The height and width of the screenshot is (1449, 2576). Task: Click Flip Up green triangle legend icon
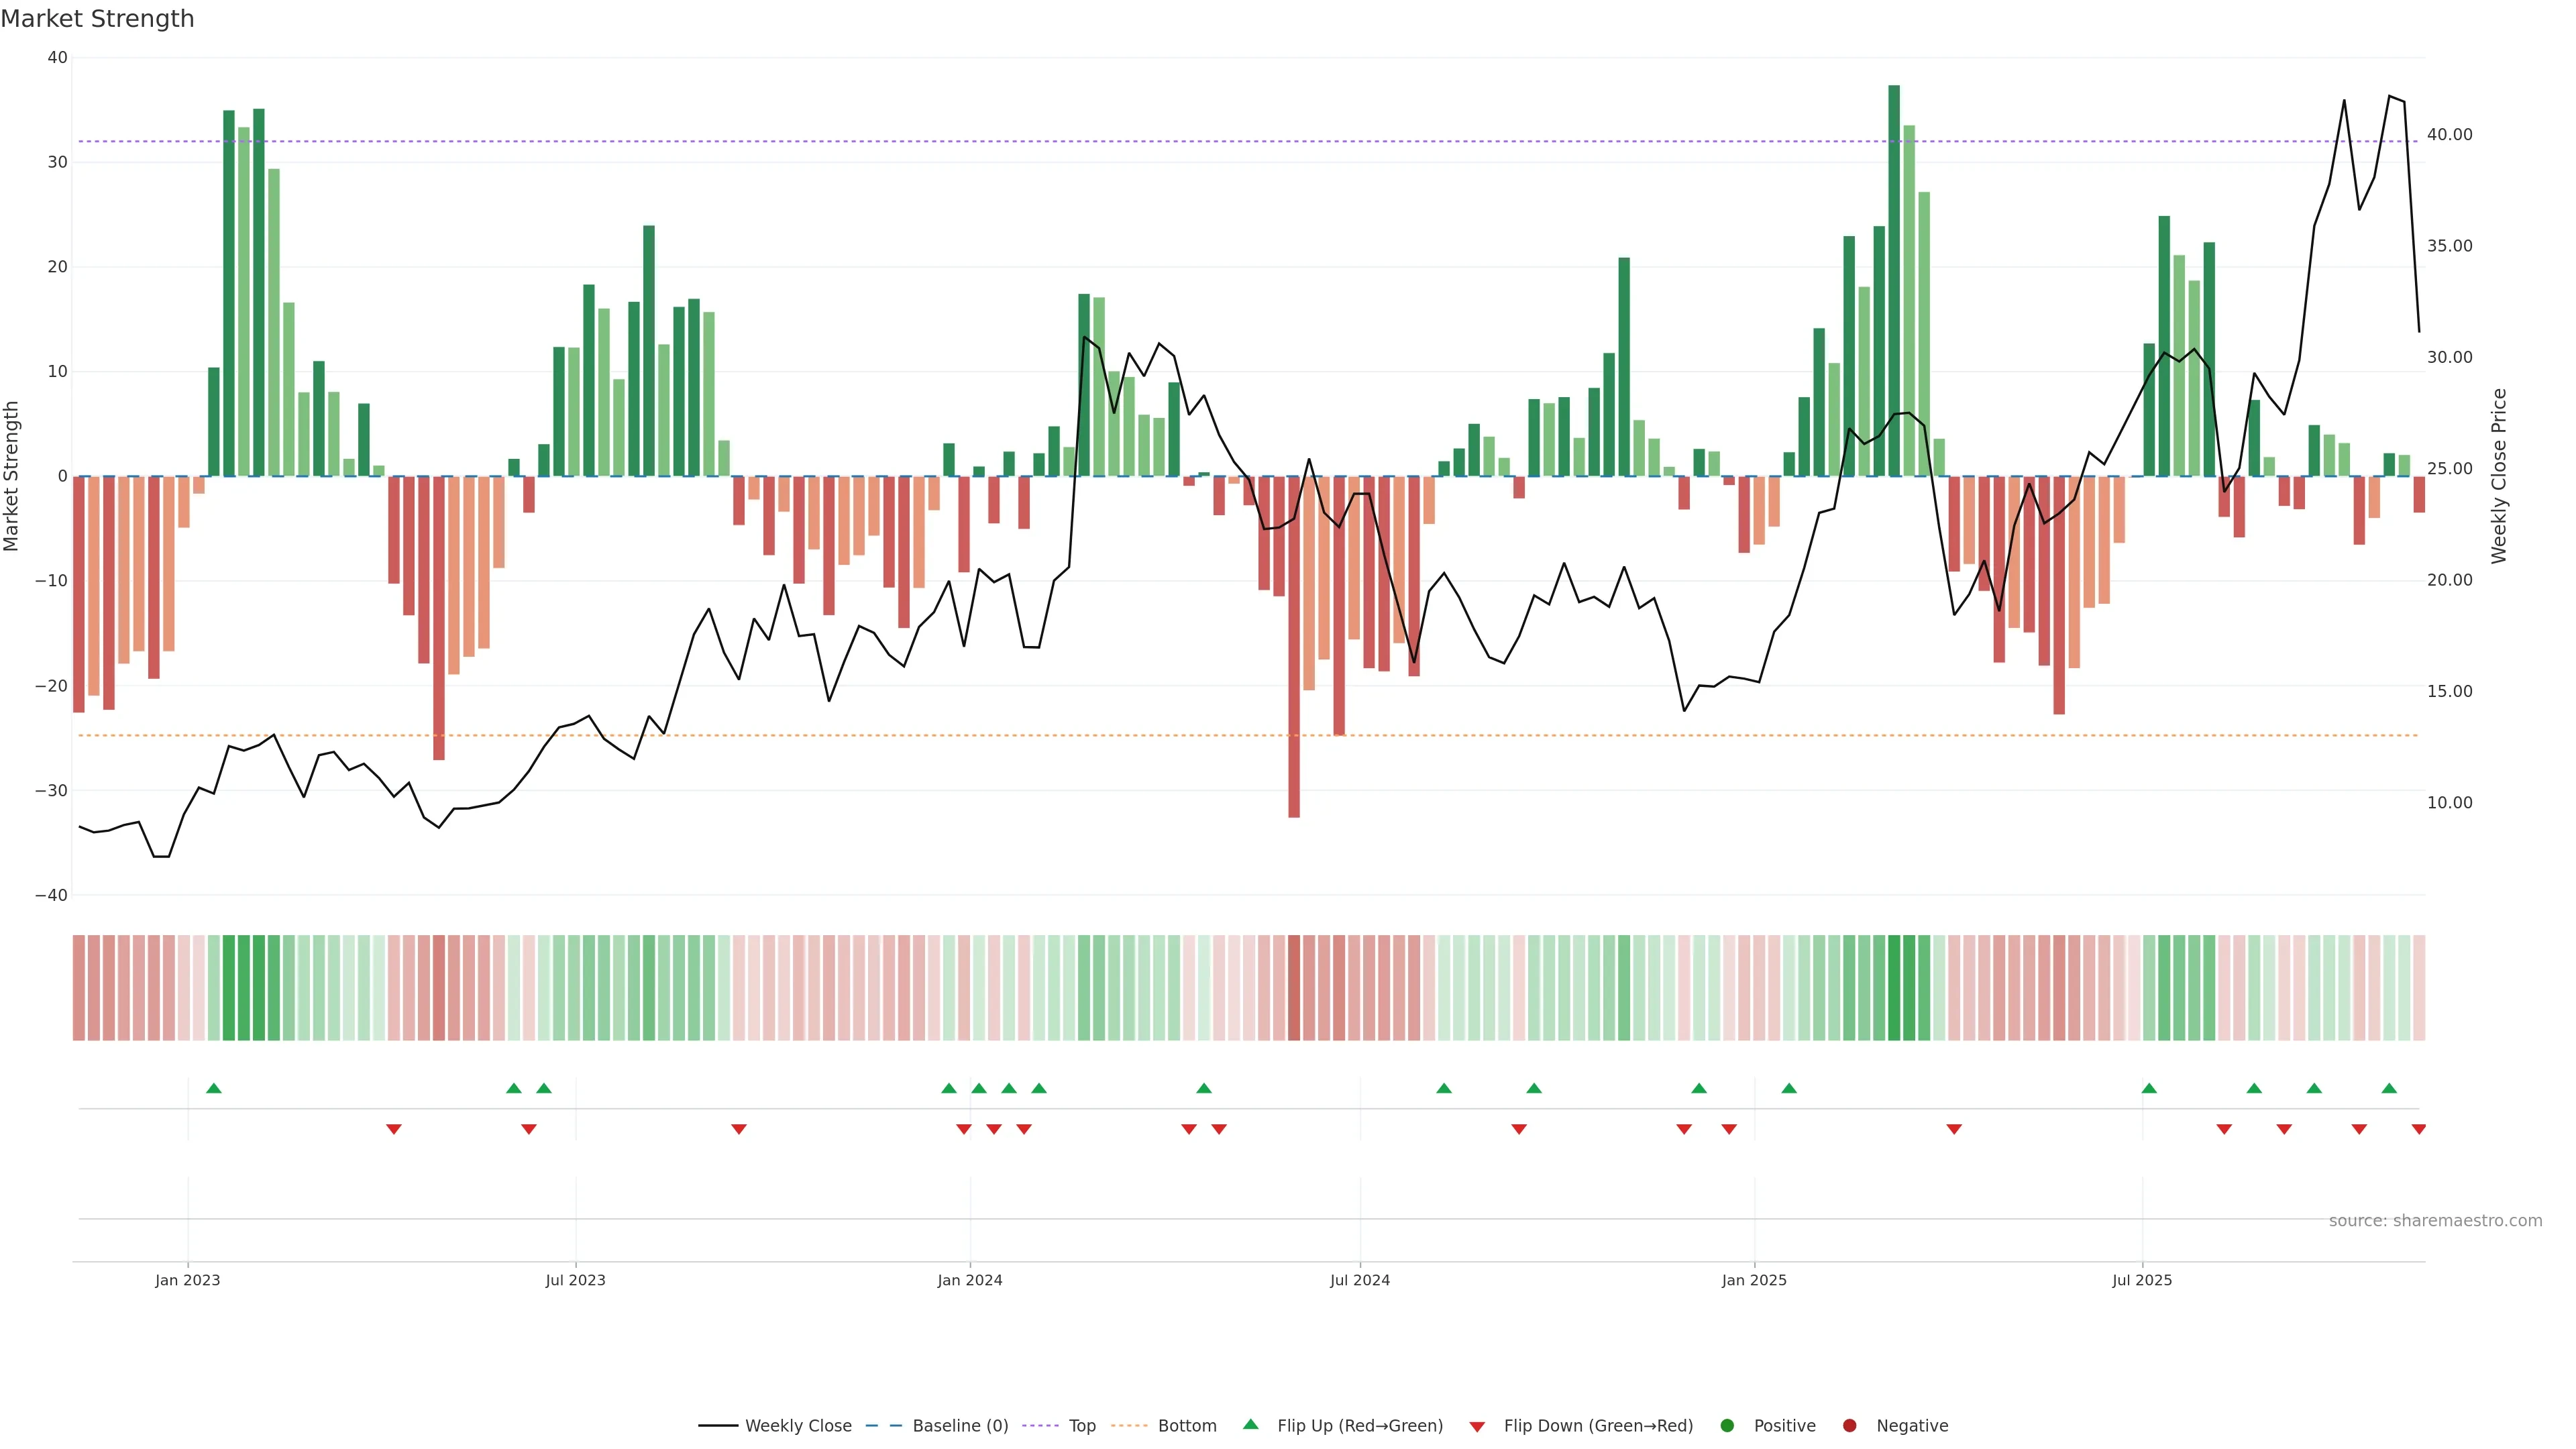click(x=1250, y=1424)
